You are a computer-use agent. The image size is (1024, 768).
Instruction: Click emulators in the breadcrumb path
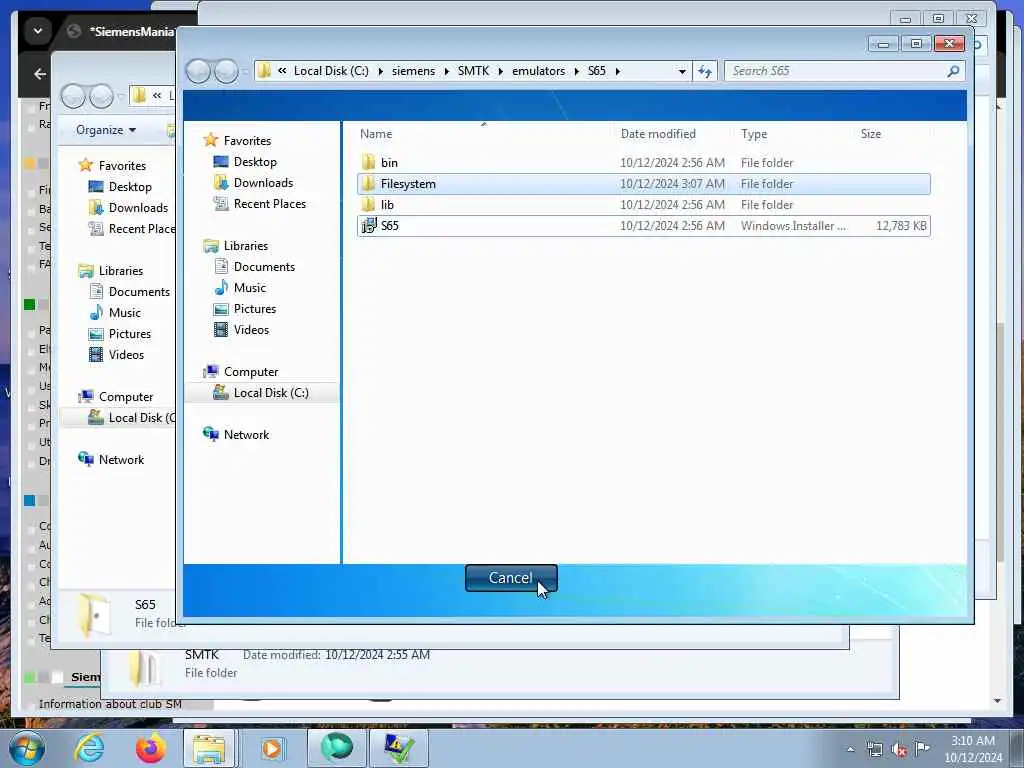(x=538, y=71)
